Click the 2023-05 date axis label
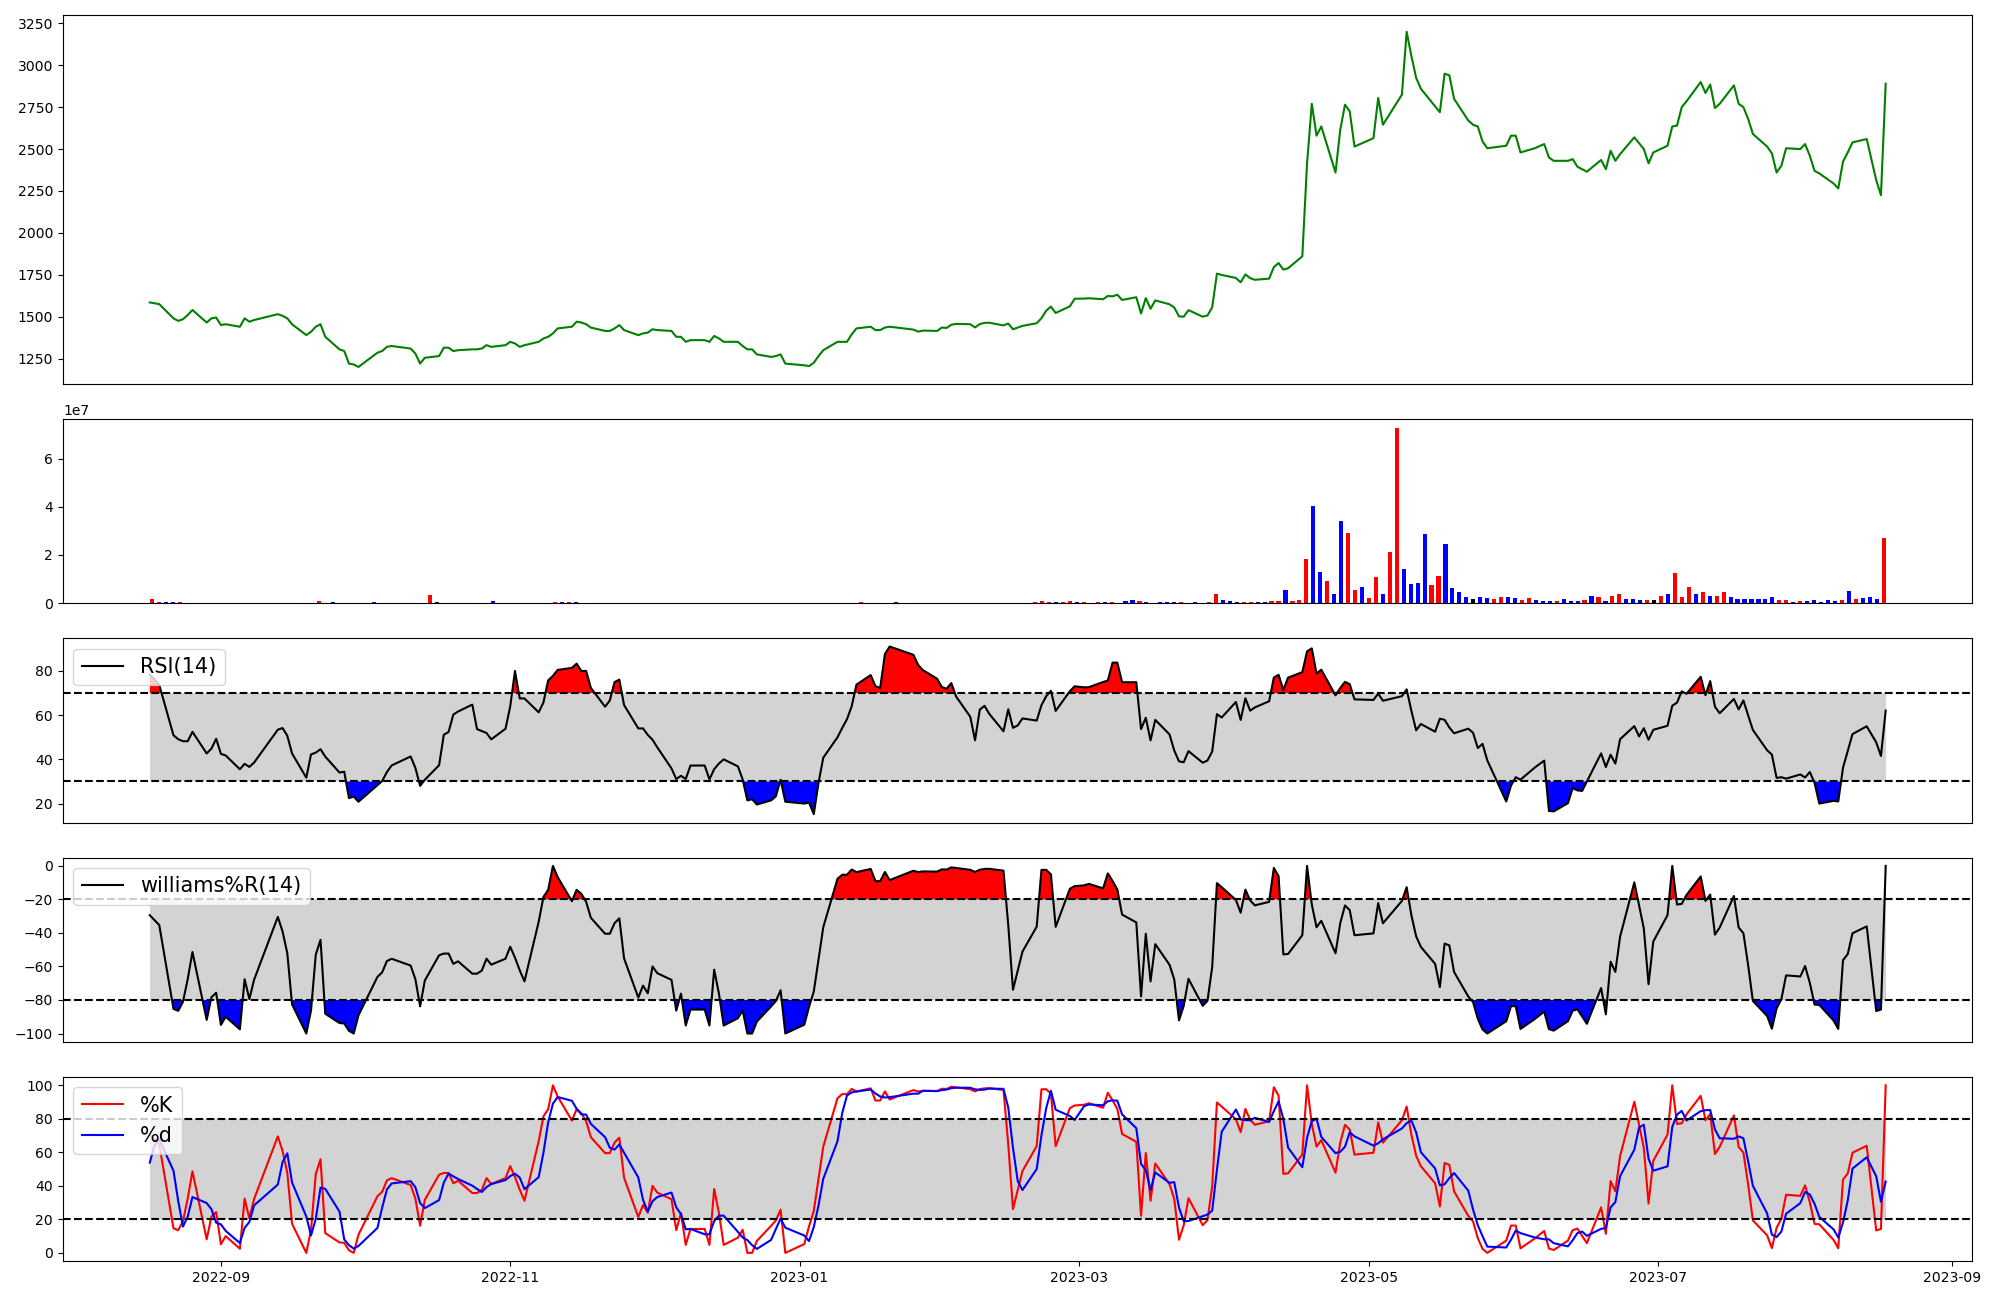Image resolution: width=2000 pixels, height=1300 pixels. tap(1369, 1276)
